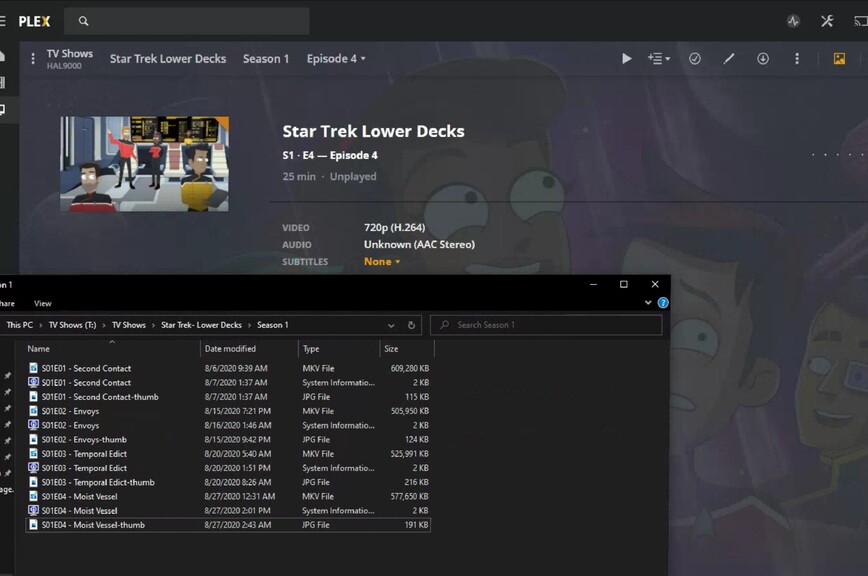Image resolution: width=868 pixels, height=576 pixels.
Task: Open Plex settings wrench icon
Action: [827, 21]
